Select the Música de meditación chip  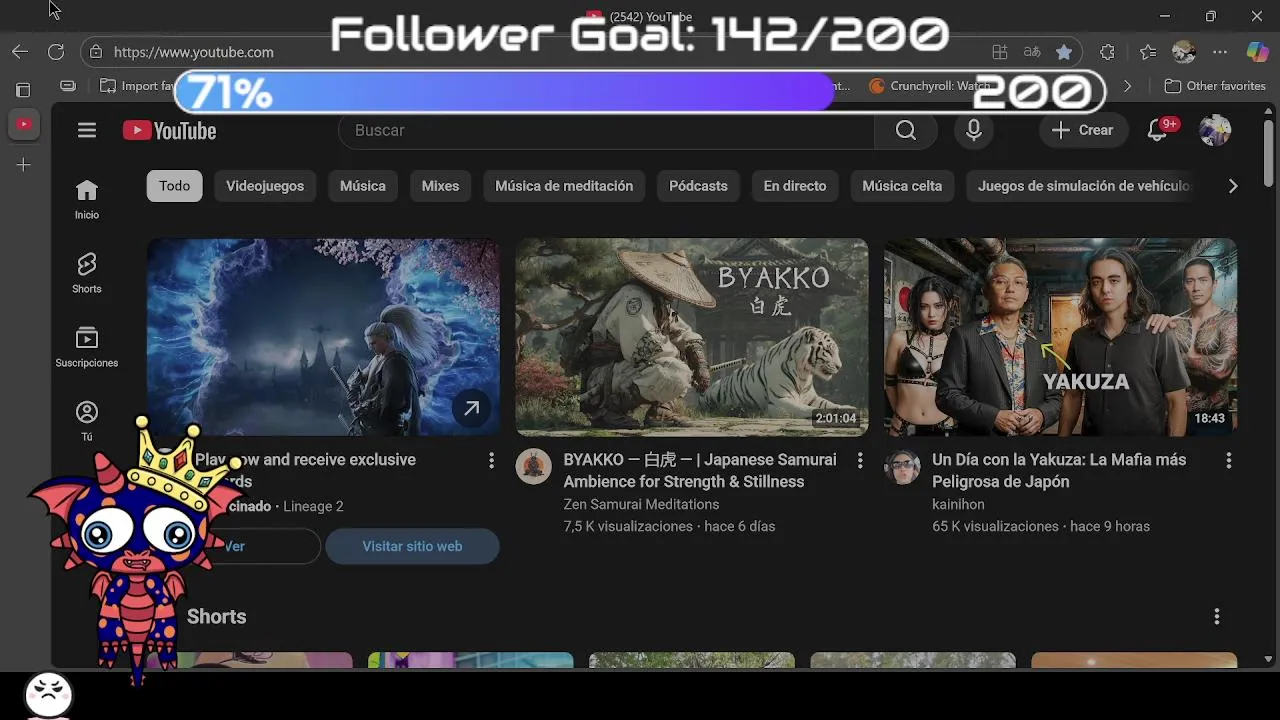[x=564, y=186]
